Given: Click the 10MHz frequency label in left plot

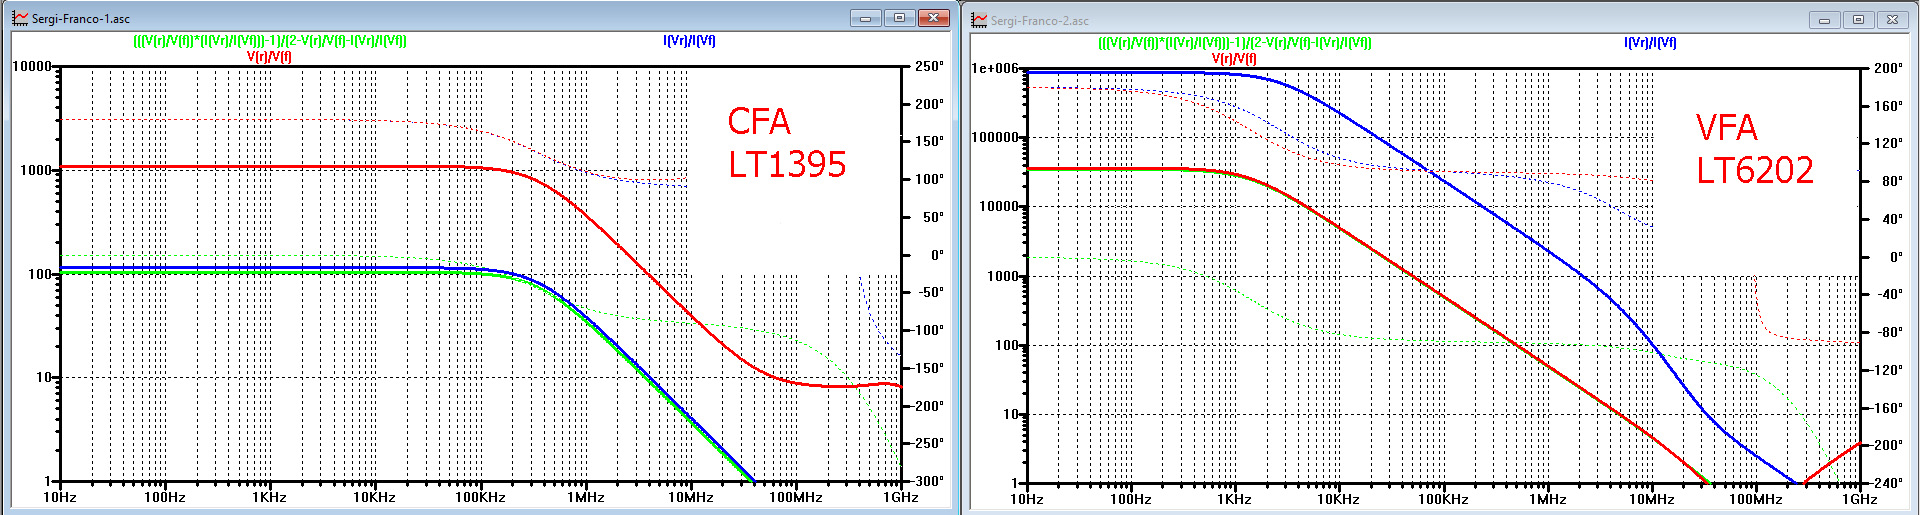Looking at the screenshot, I should (x=690, y=497).
